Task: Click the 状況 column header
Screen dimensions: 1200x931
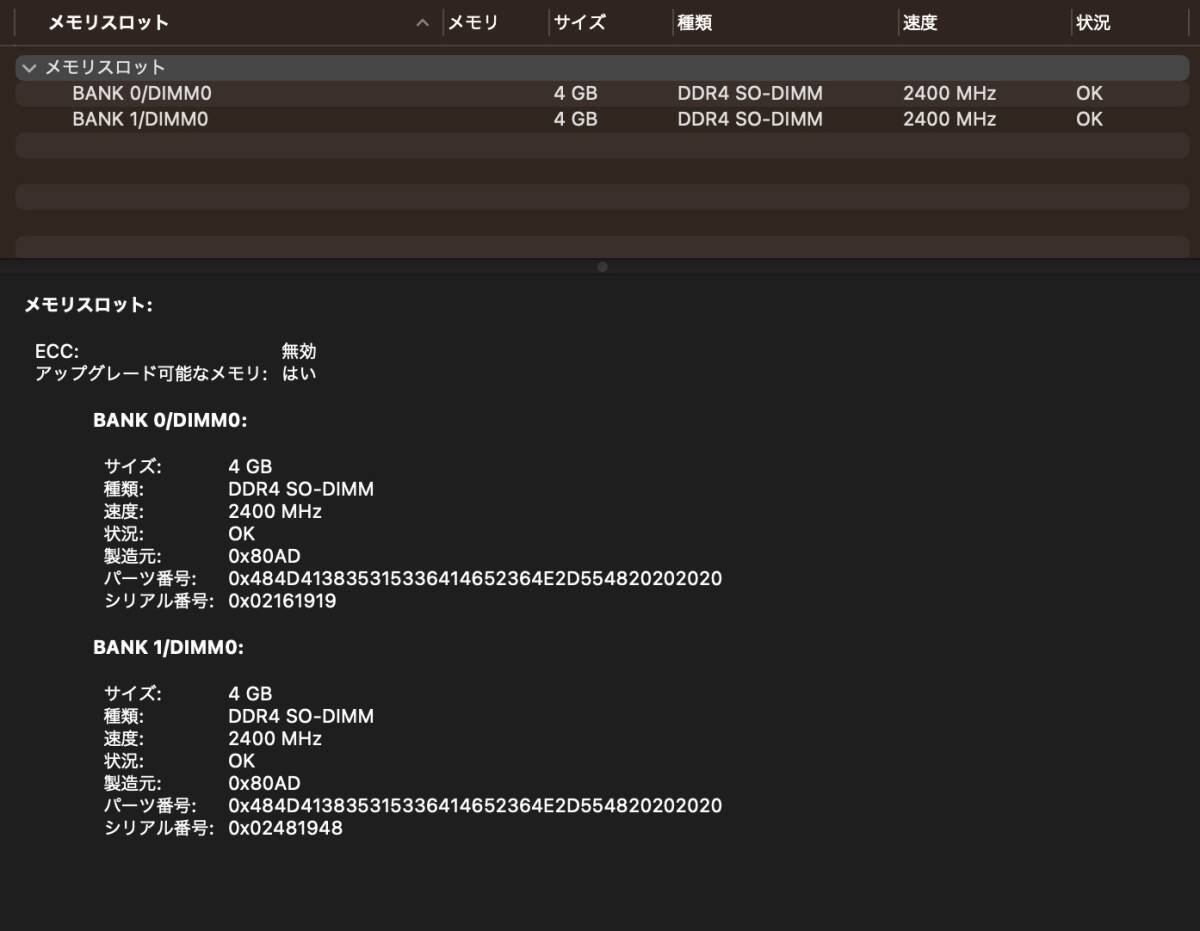Action: (x=1093, y=22)
